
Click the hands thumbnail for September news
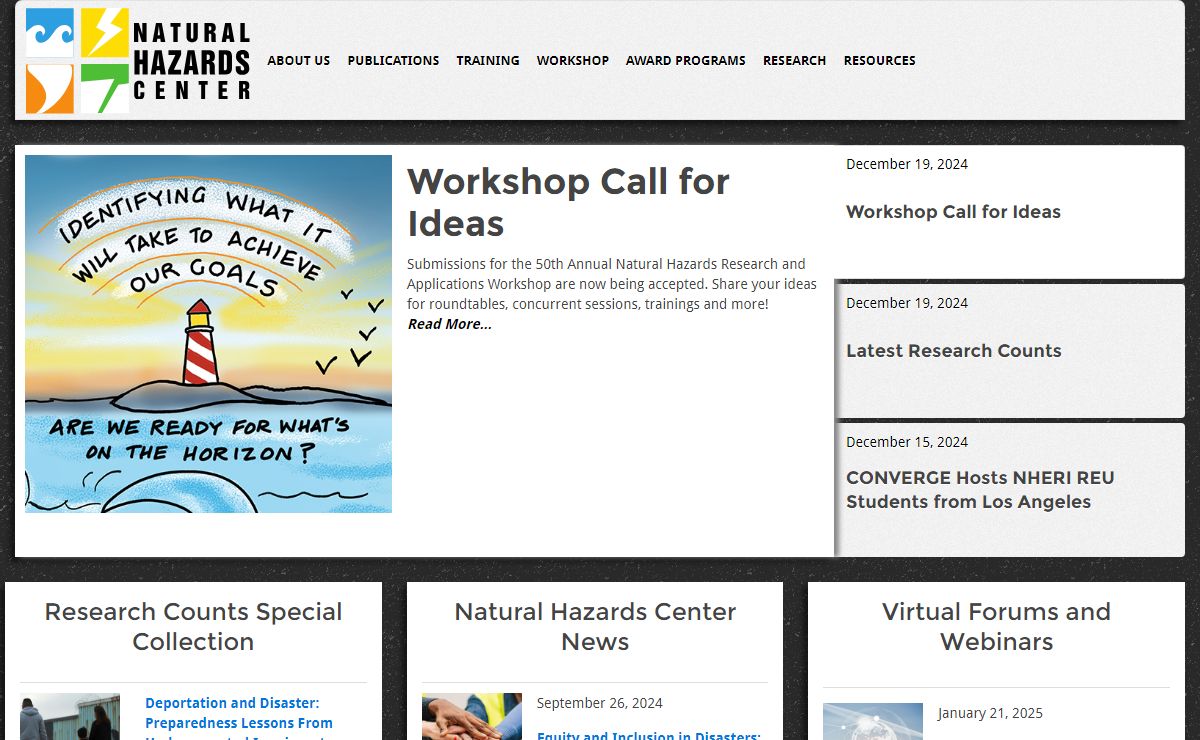[x=472, y=716]
